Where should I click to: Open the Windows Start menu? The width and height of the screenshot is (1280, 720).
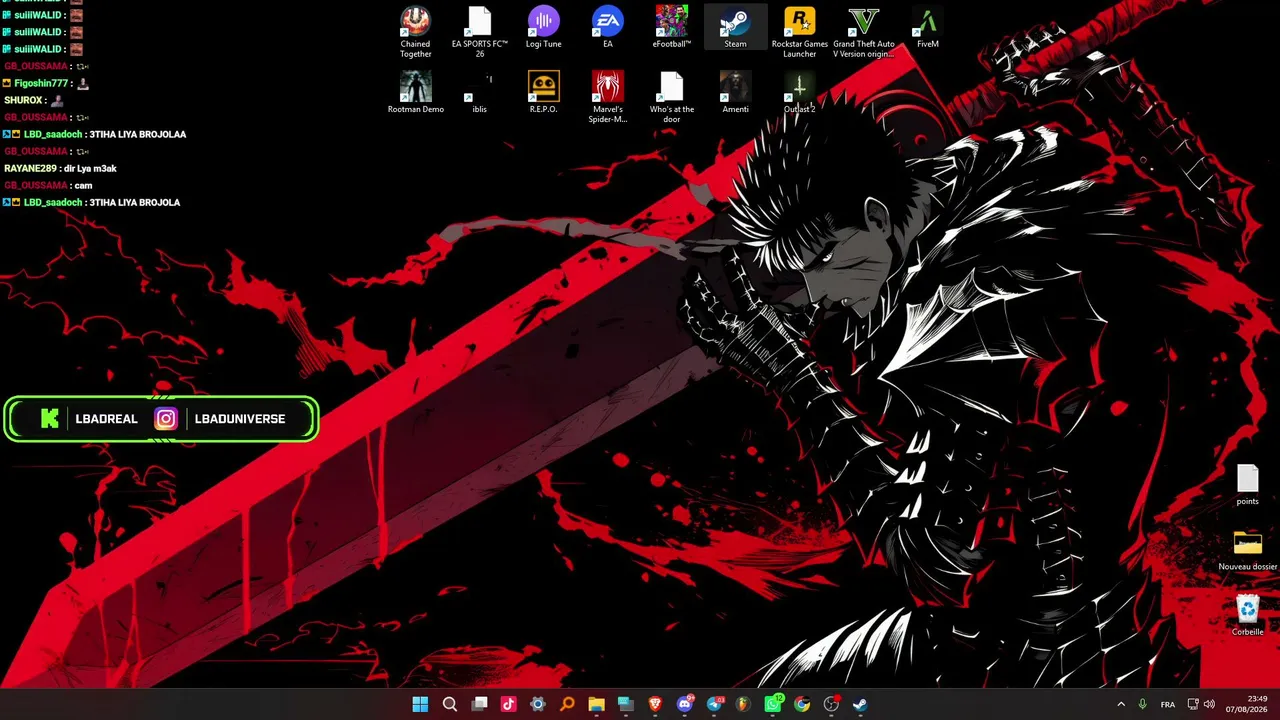coord(420,704)
